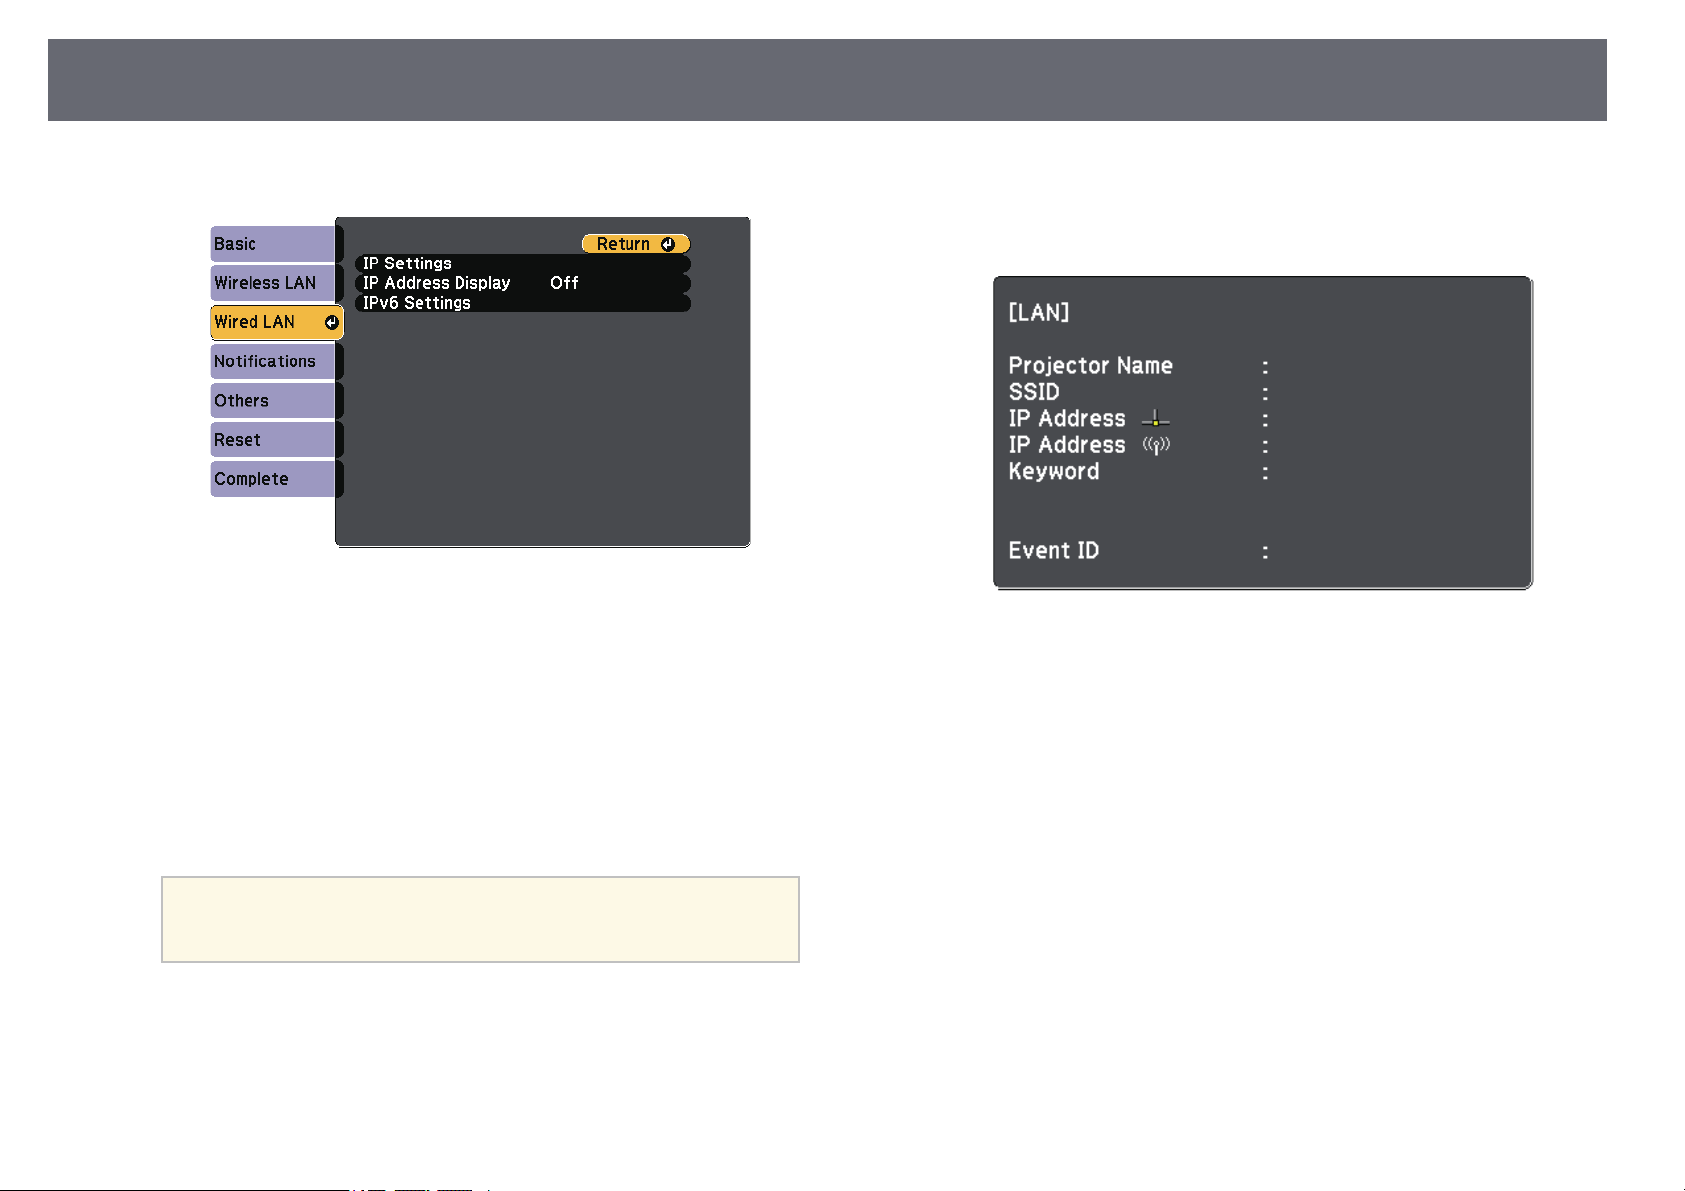This screenshot has height=1191, width=1685.
Task: Open the IP Settings entry
Action: click(x=523, y=263)
